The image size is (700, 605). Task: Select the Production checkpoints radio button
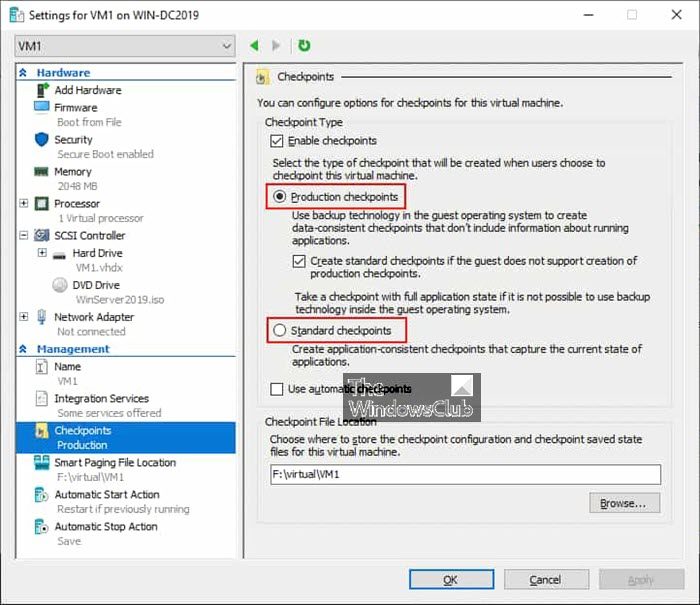pos(279,196)
